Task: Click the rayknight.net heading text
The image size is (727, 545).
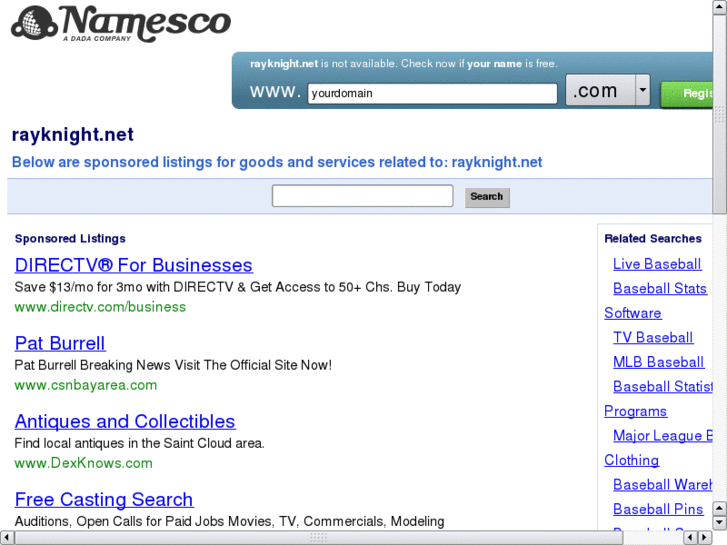Action: click(73, 135)
